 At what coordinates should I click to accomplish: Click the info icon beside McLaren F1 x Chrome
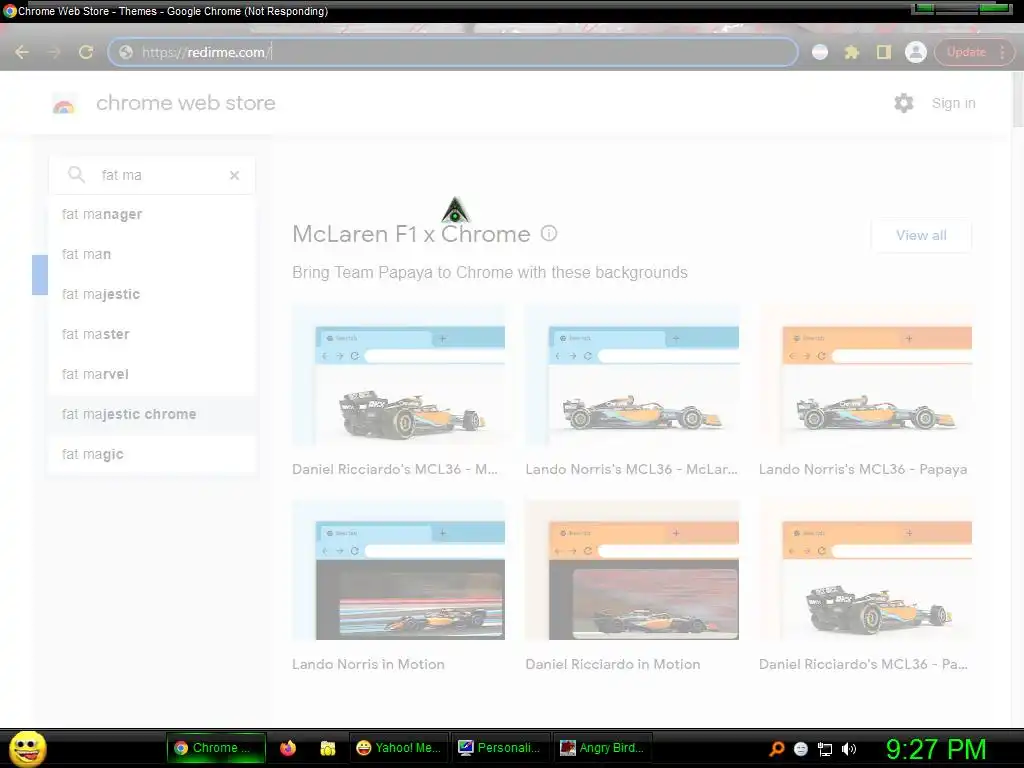pyautogui.click(x=549, y=233)
